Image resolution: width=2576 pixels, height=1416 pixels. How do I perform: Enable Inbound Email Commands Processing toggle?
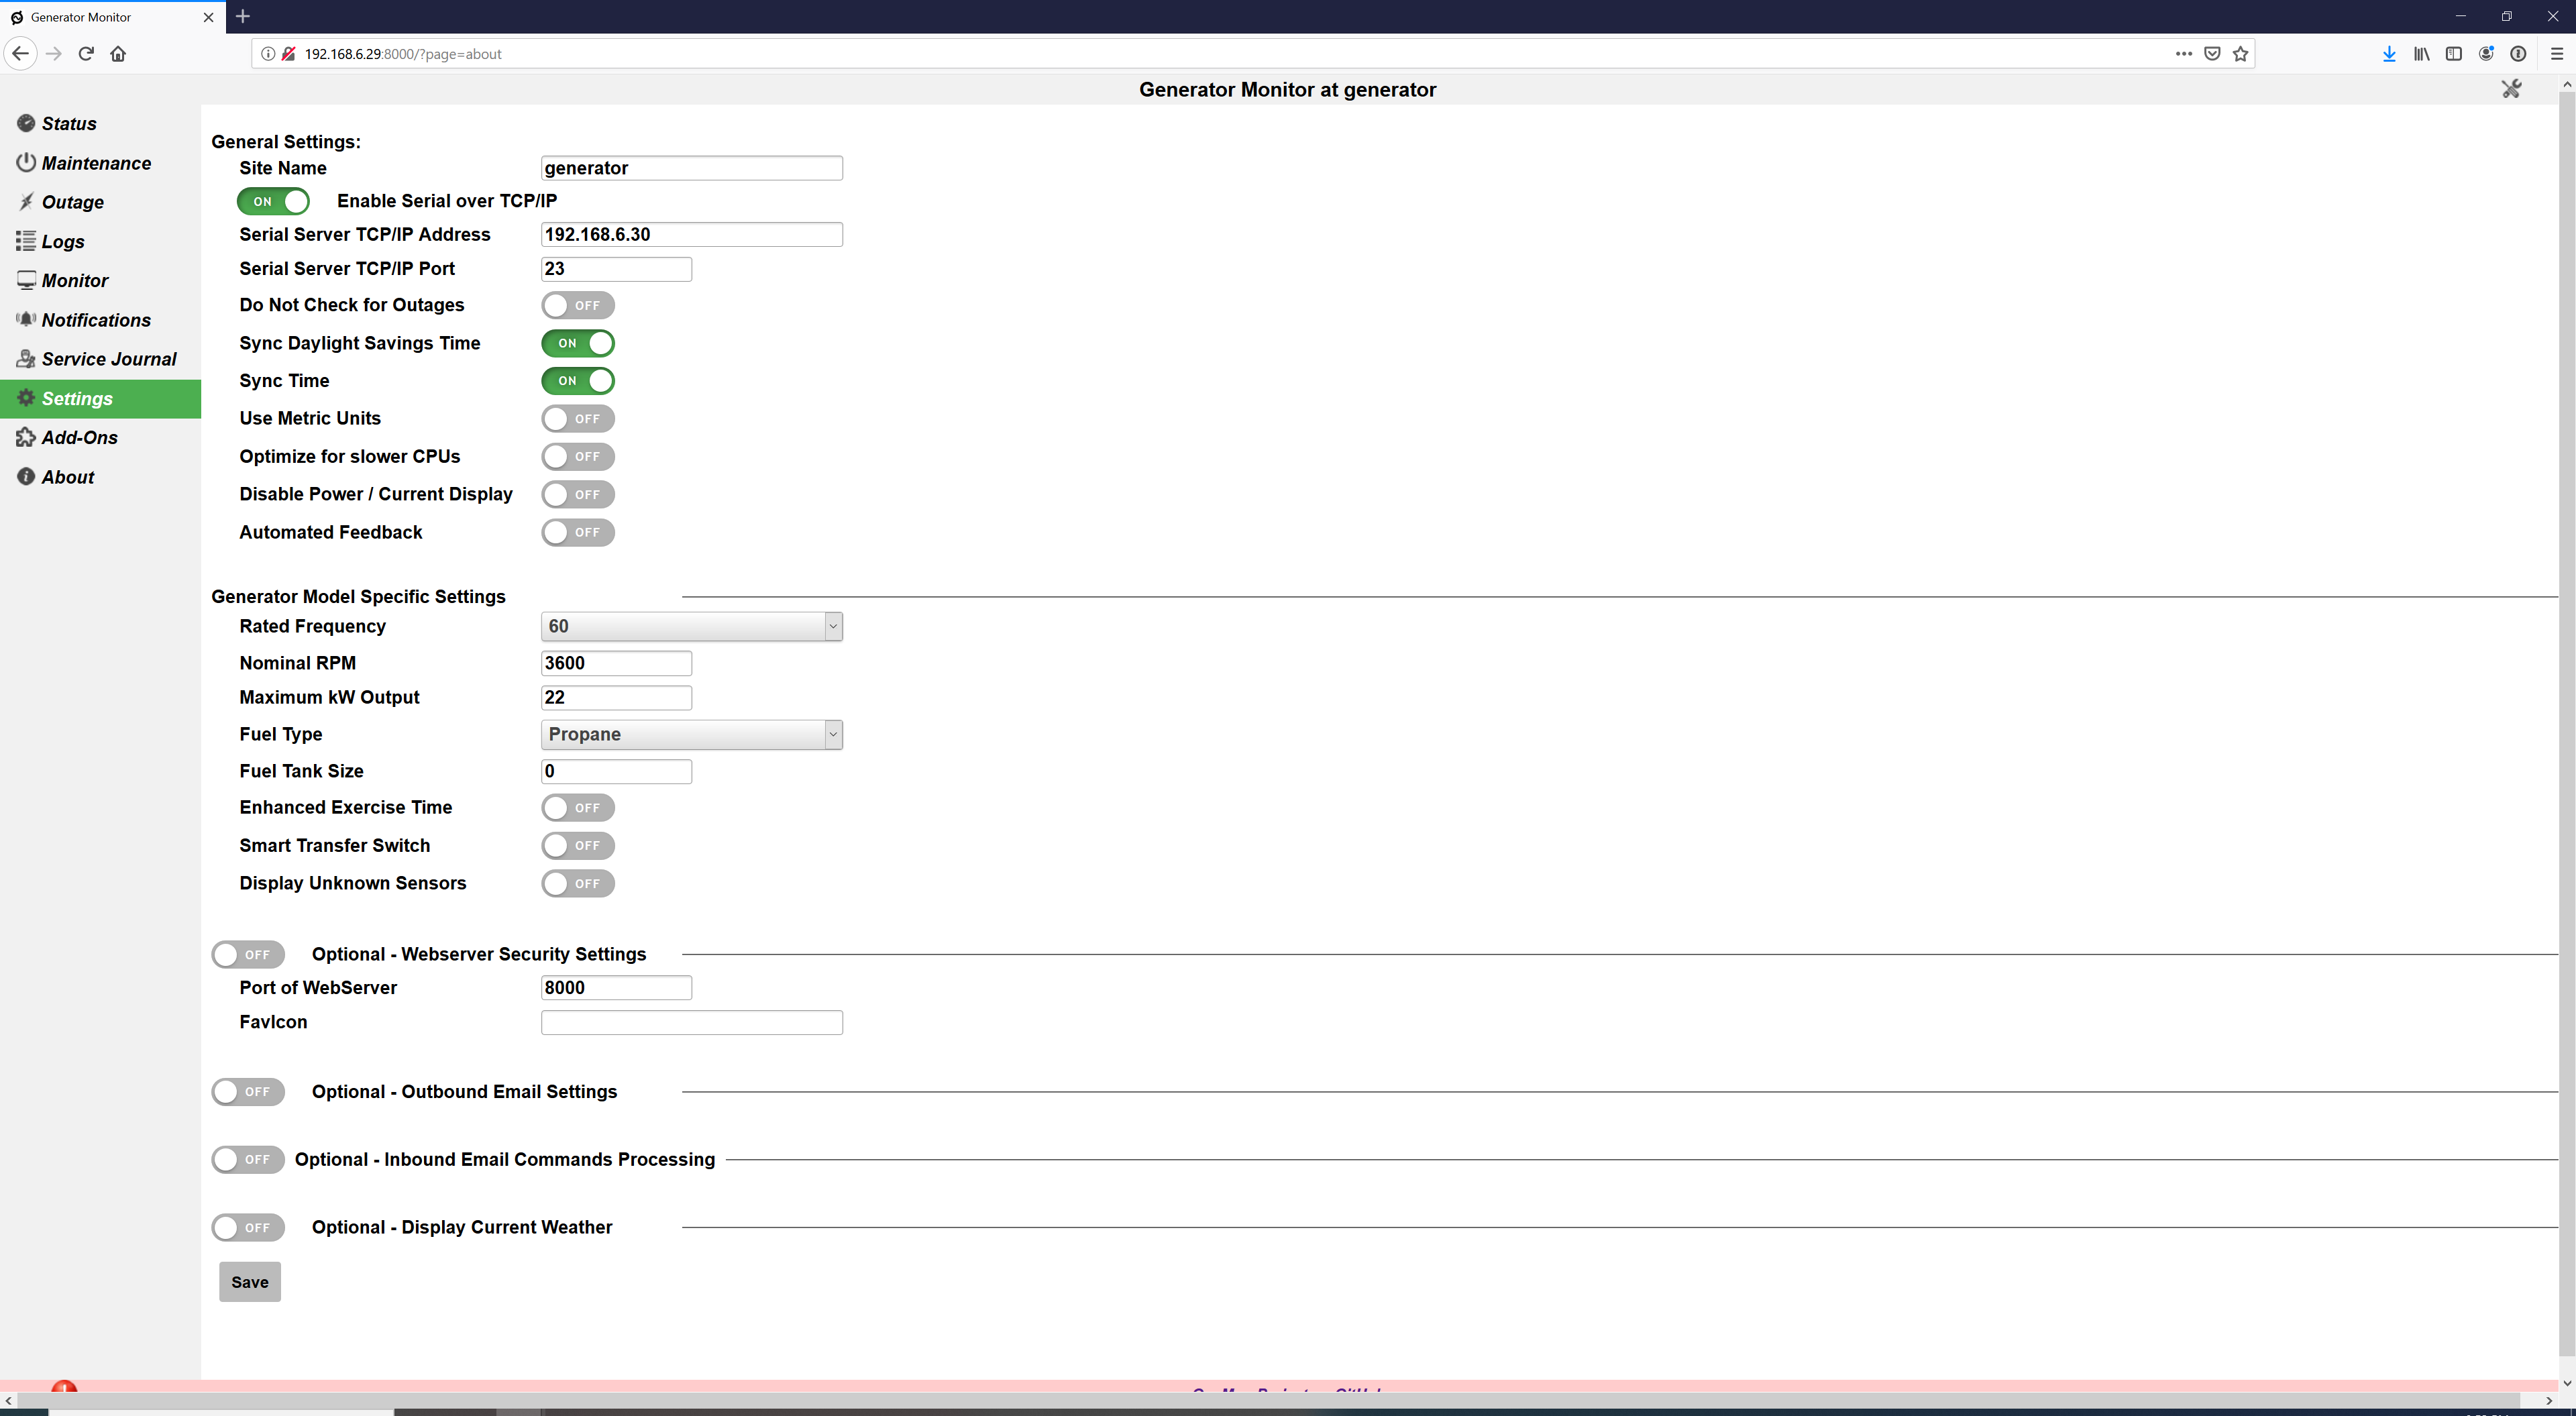click(x=248, y=1159)
